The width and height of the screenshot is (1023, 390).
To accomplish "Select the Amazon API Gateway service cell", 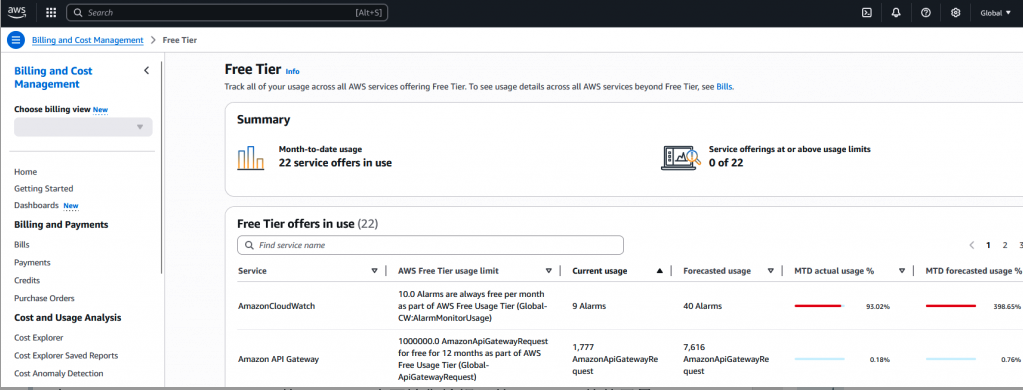I will 279,359.
